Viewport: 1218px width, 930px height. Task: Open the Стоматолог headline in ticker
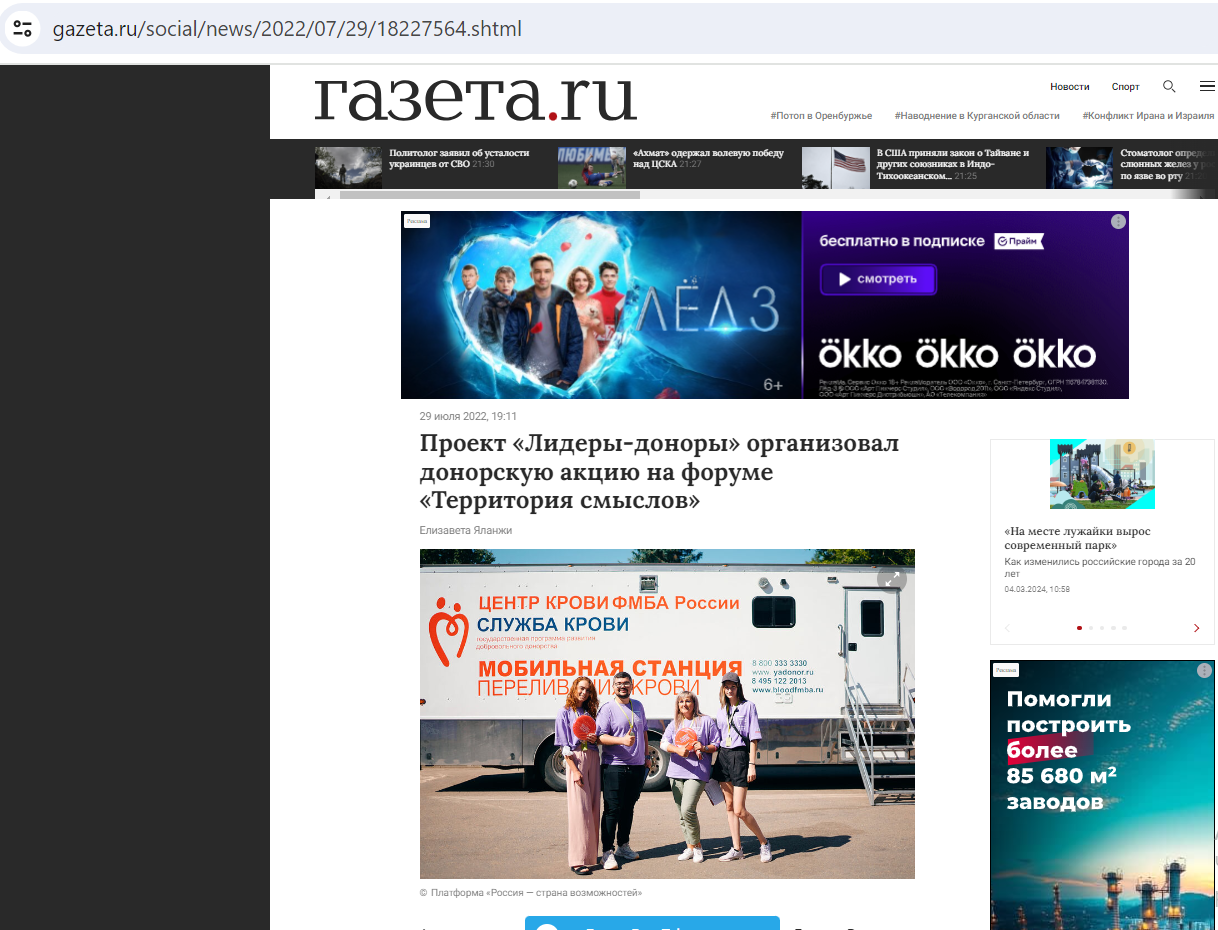click(x=1168, y=164)
